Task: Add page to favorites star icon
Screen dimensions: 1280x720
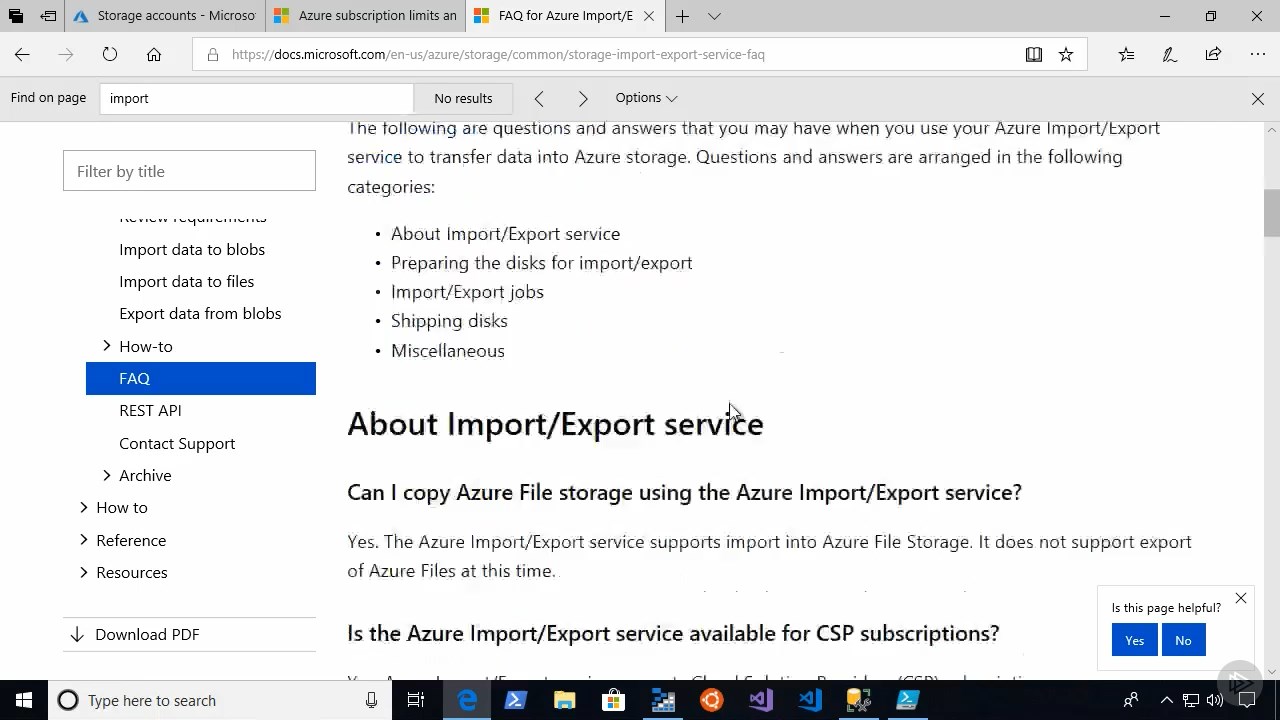Action: coord(1066,54)
